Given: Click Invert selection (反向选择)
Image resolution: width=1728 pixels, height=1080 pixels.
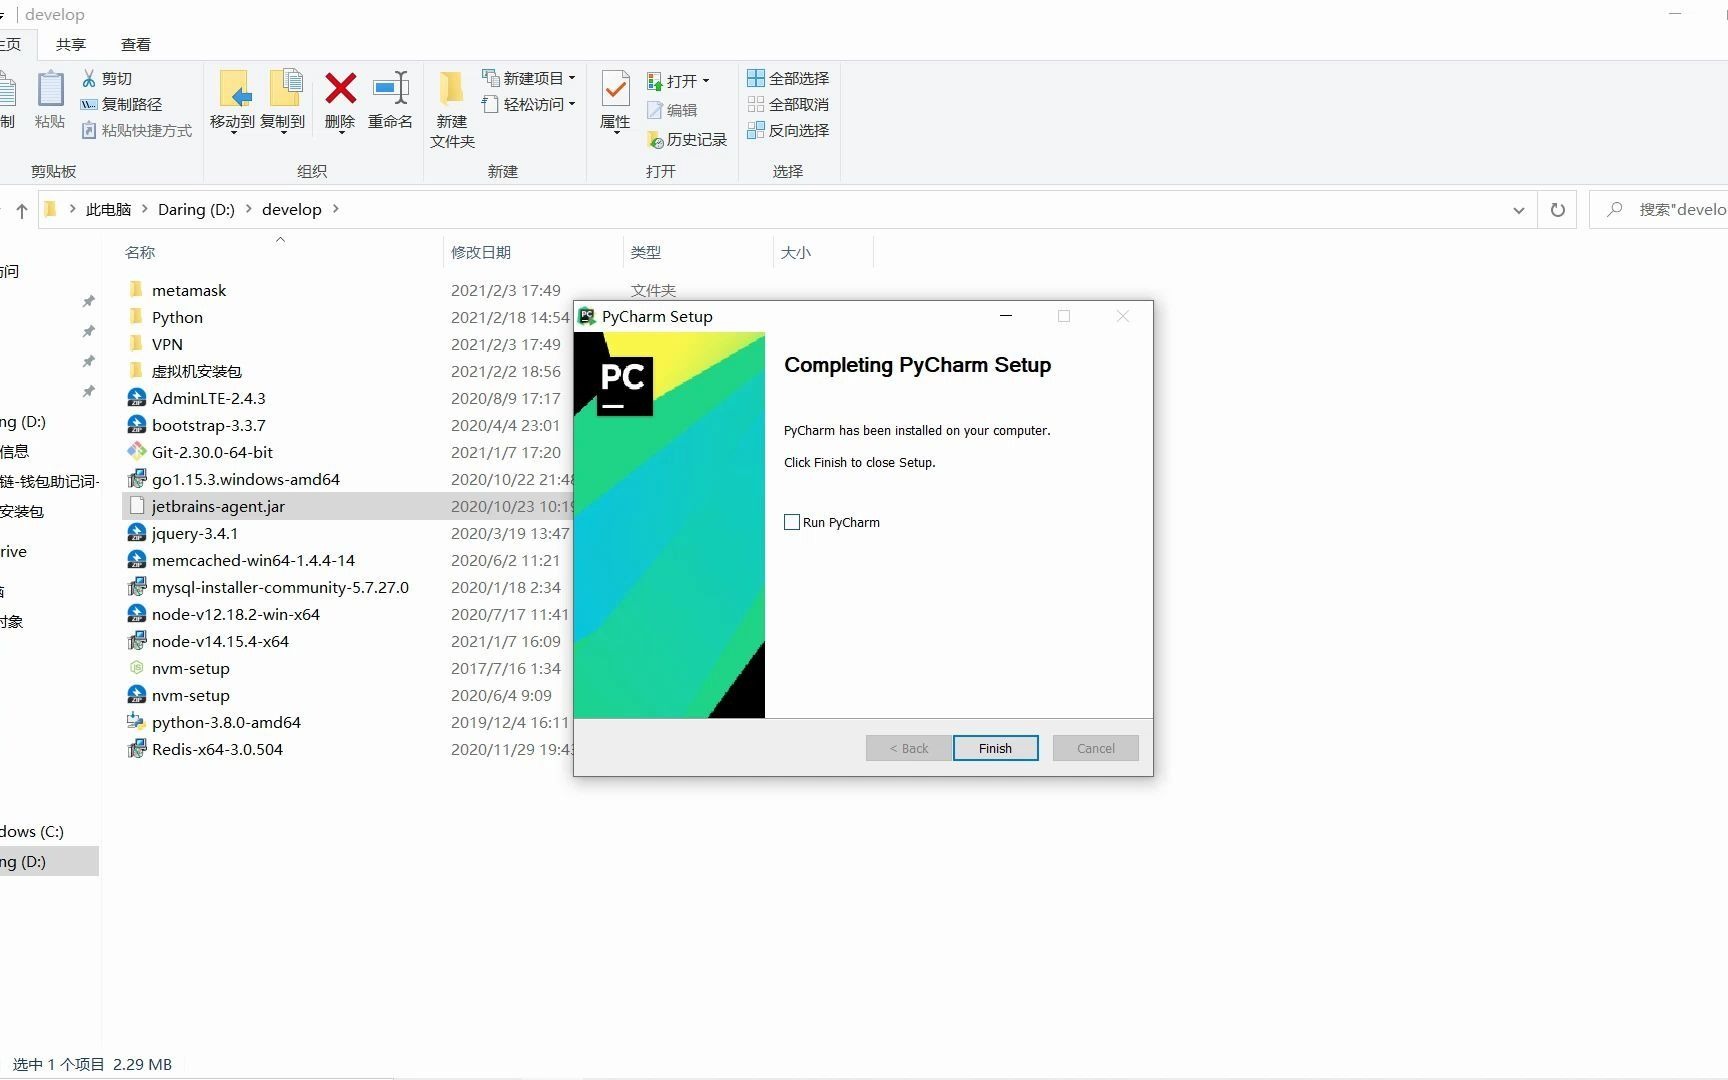Looking at the screenshot, I should point(788,130).
